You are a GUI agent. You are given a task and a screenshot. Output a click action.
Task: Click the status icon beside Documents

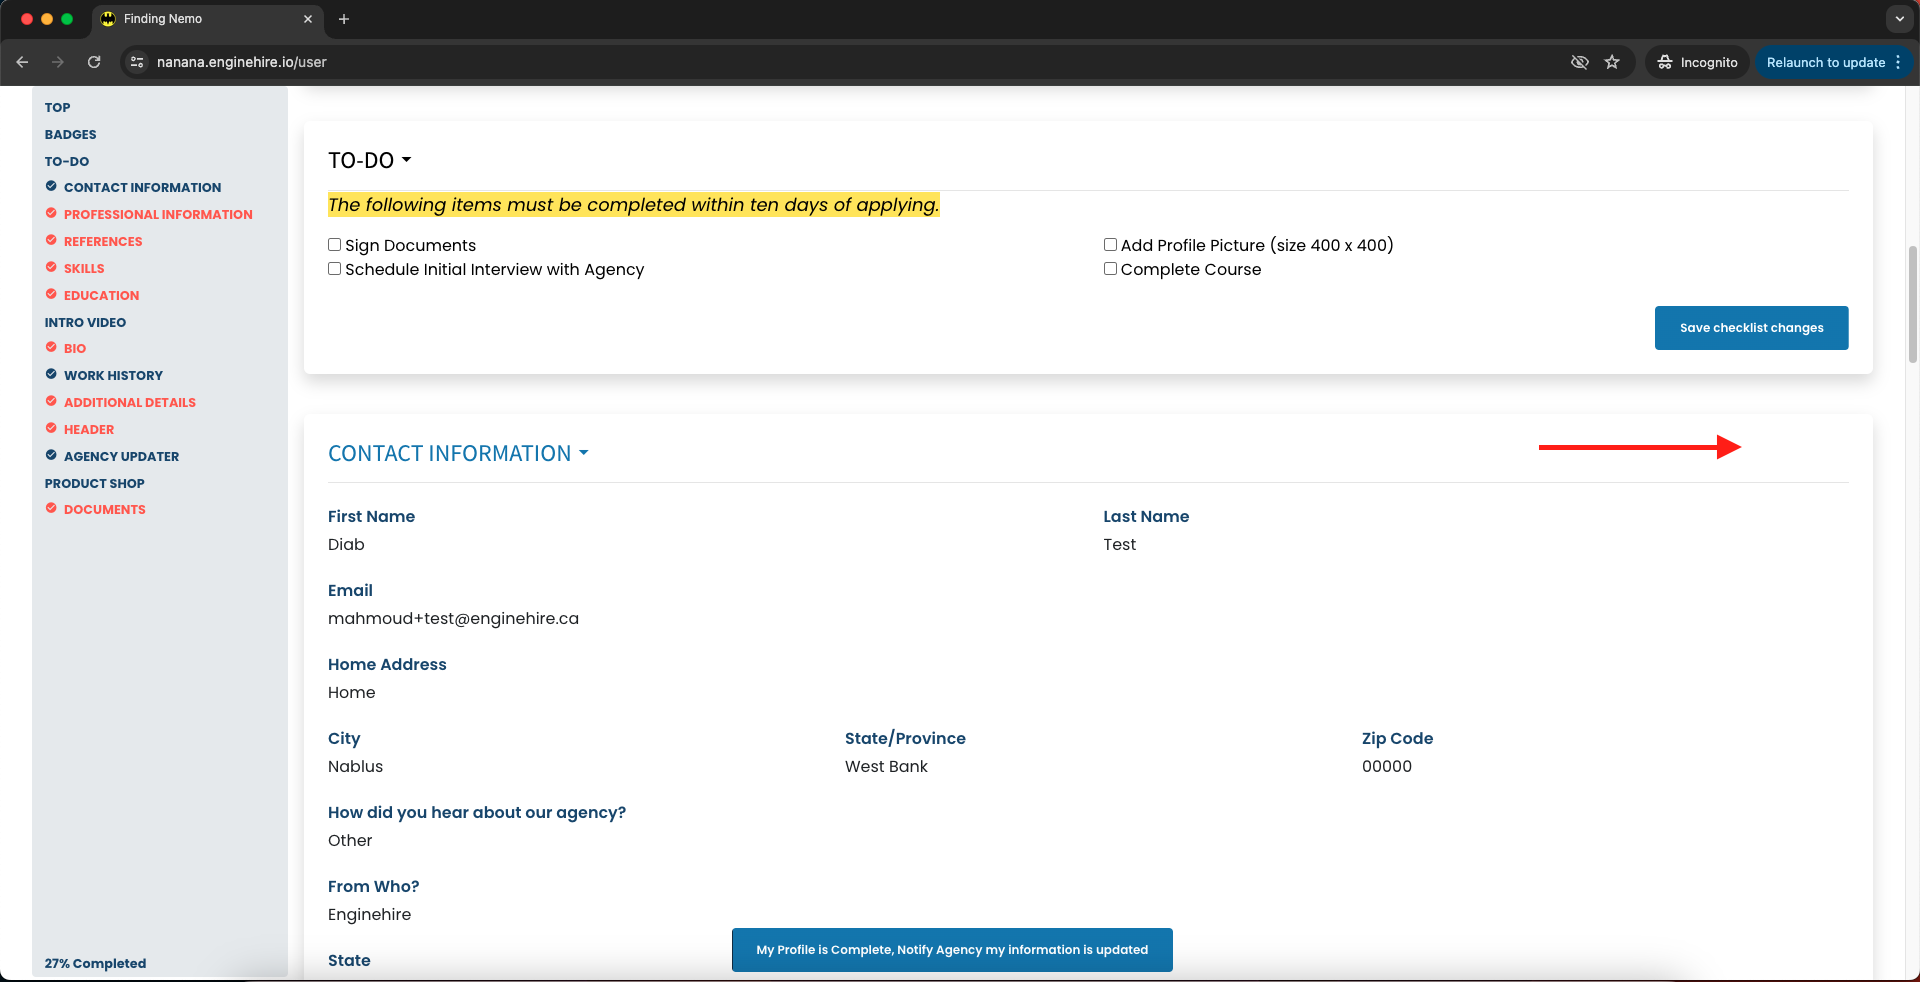[51, 508]
